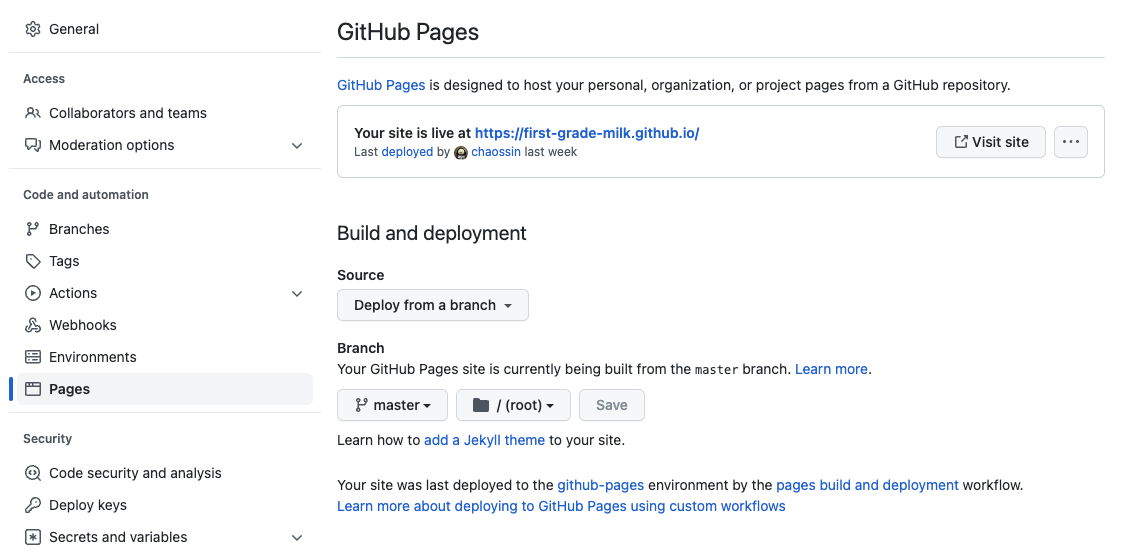Click the Learn more link about branch
Image resolution: width=1121 pixels, height=554 pixels.
(831, 370)
